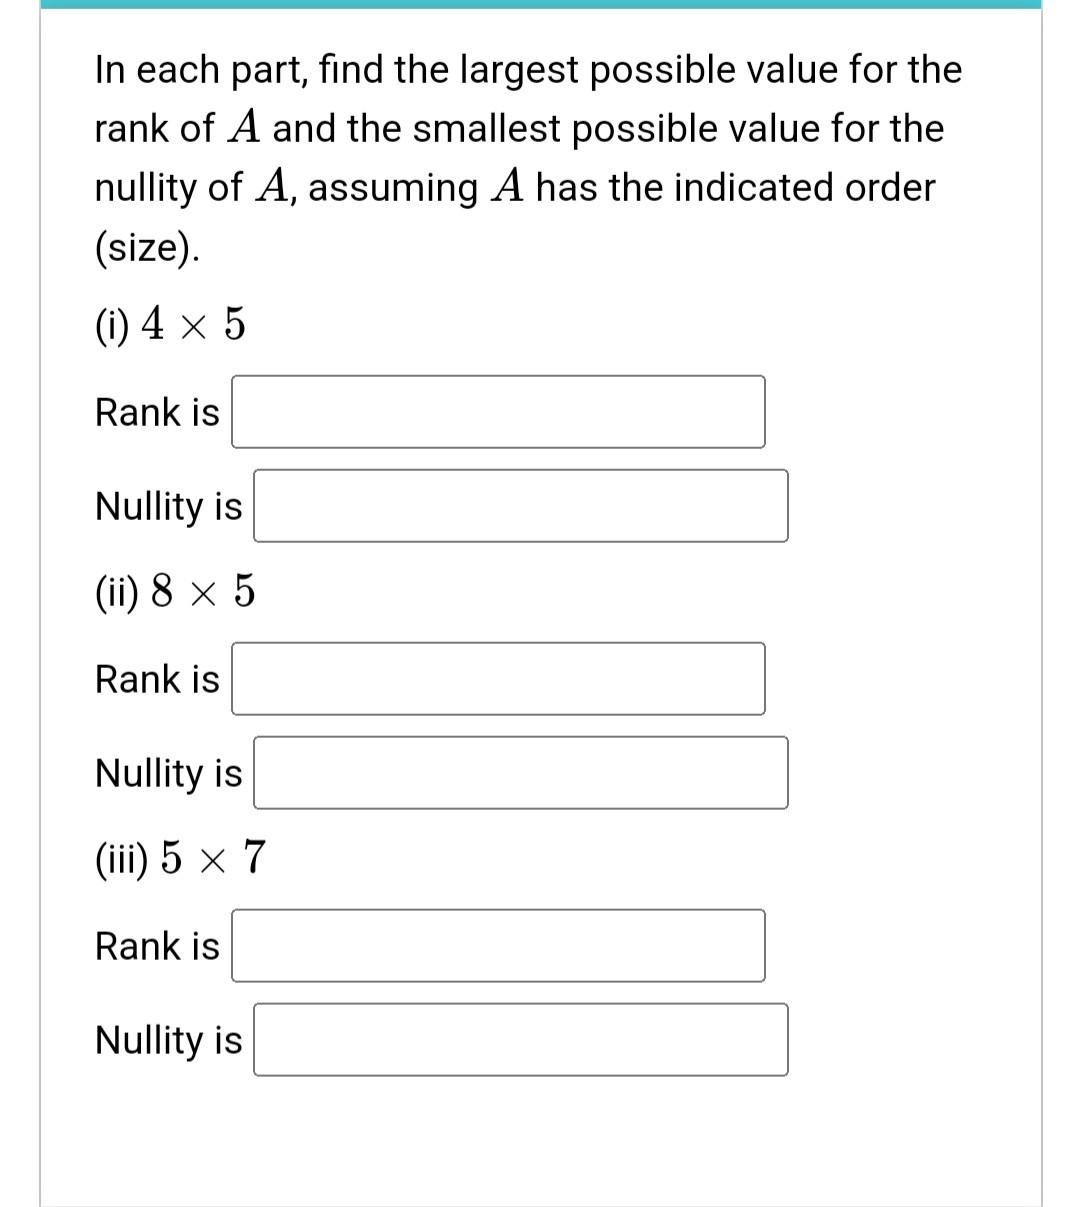Click the '(iii) 5 × 7' heading text
1080x1207 pixels.
178,858
